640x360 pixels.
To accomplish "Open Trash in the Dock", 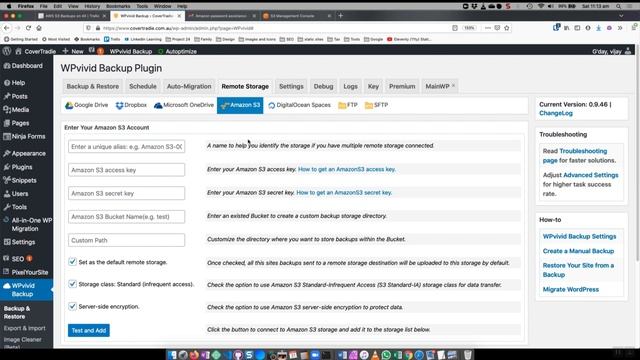I will [468, 355].
